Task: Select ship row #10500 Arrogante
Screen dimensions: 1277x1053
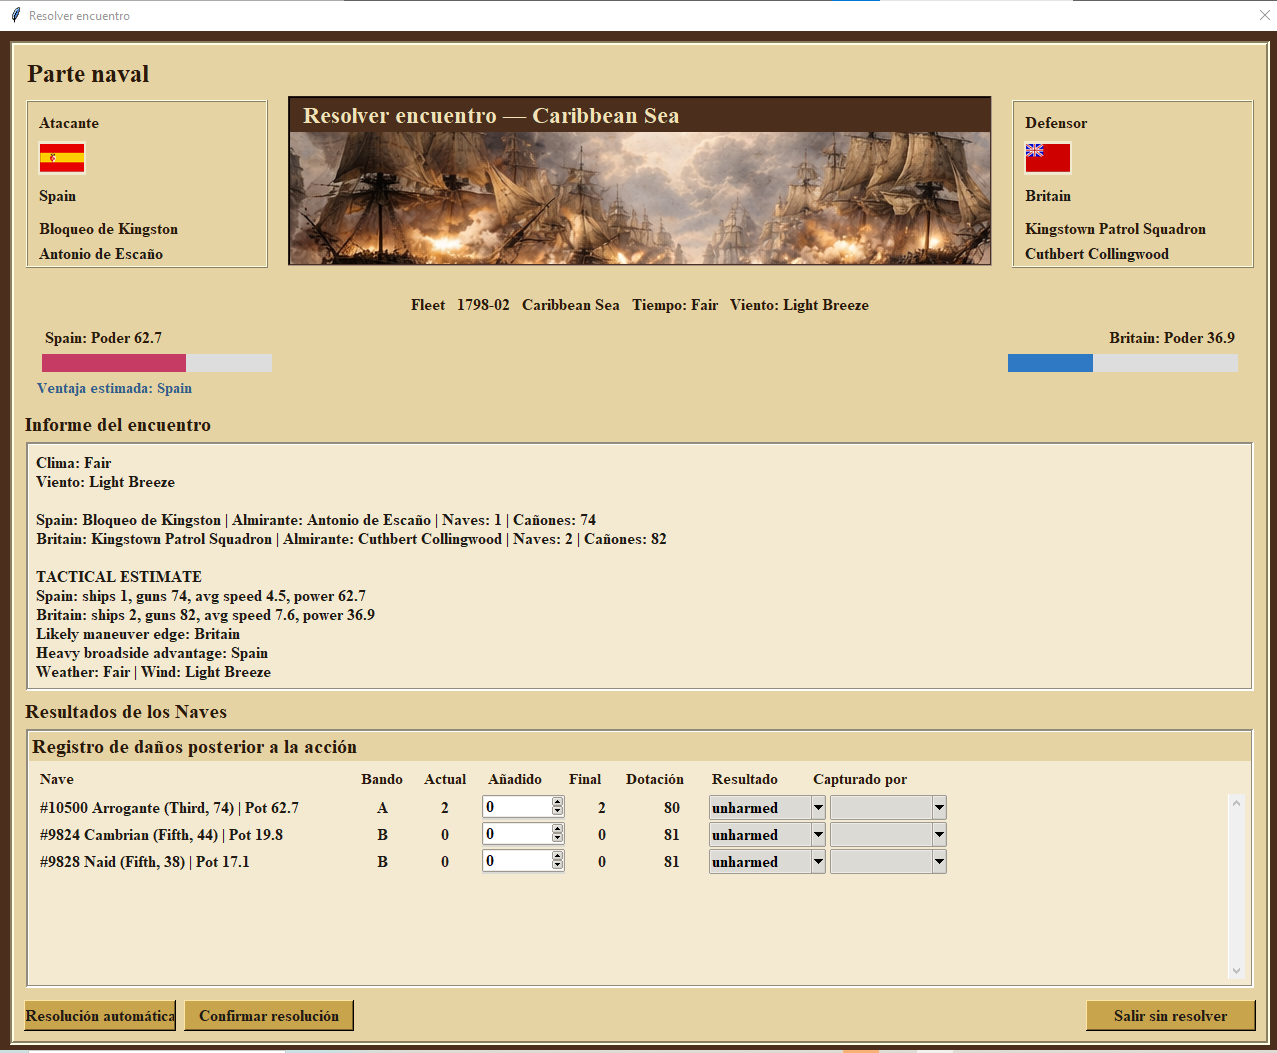Action: (169, 808)
